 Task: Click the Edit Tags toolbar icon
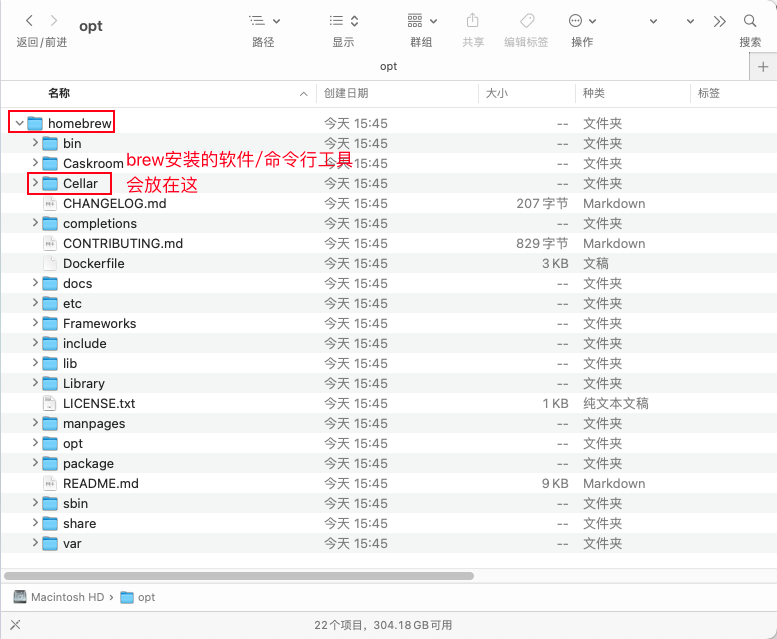526,21
